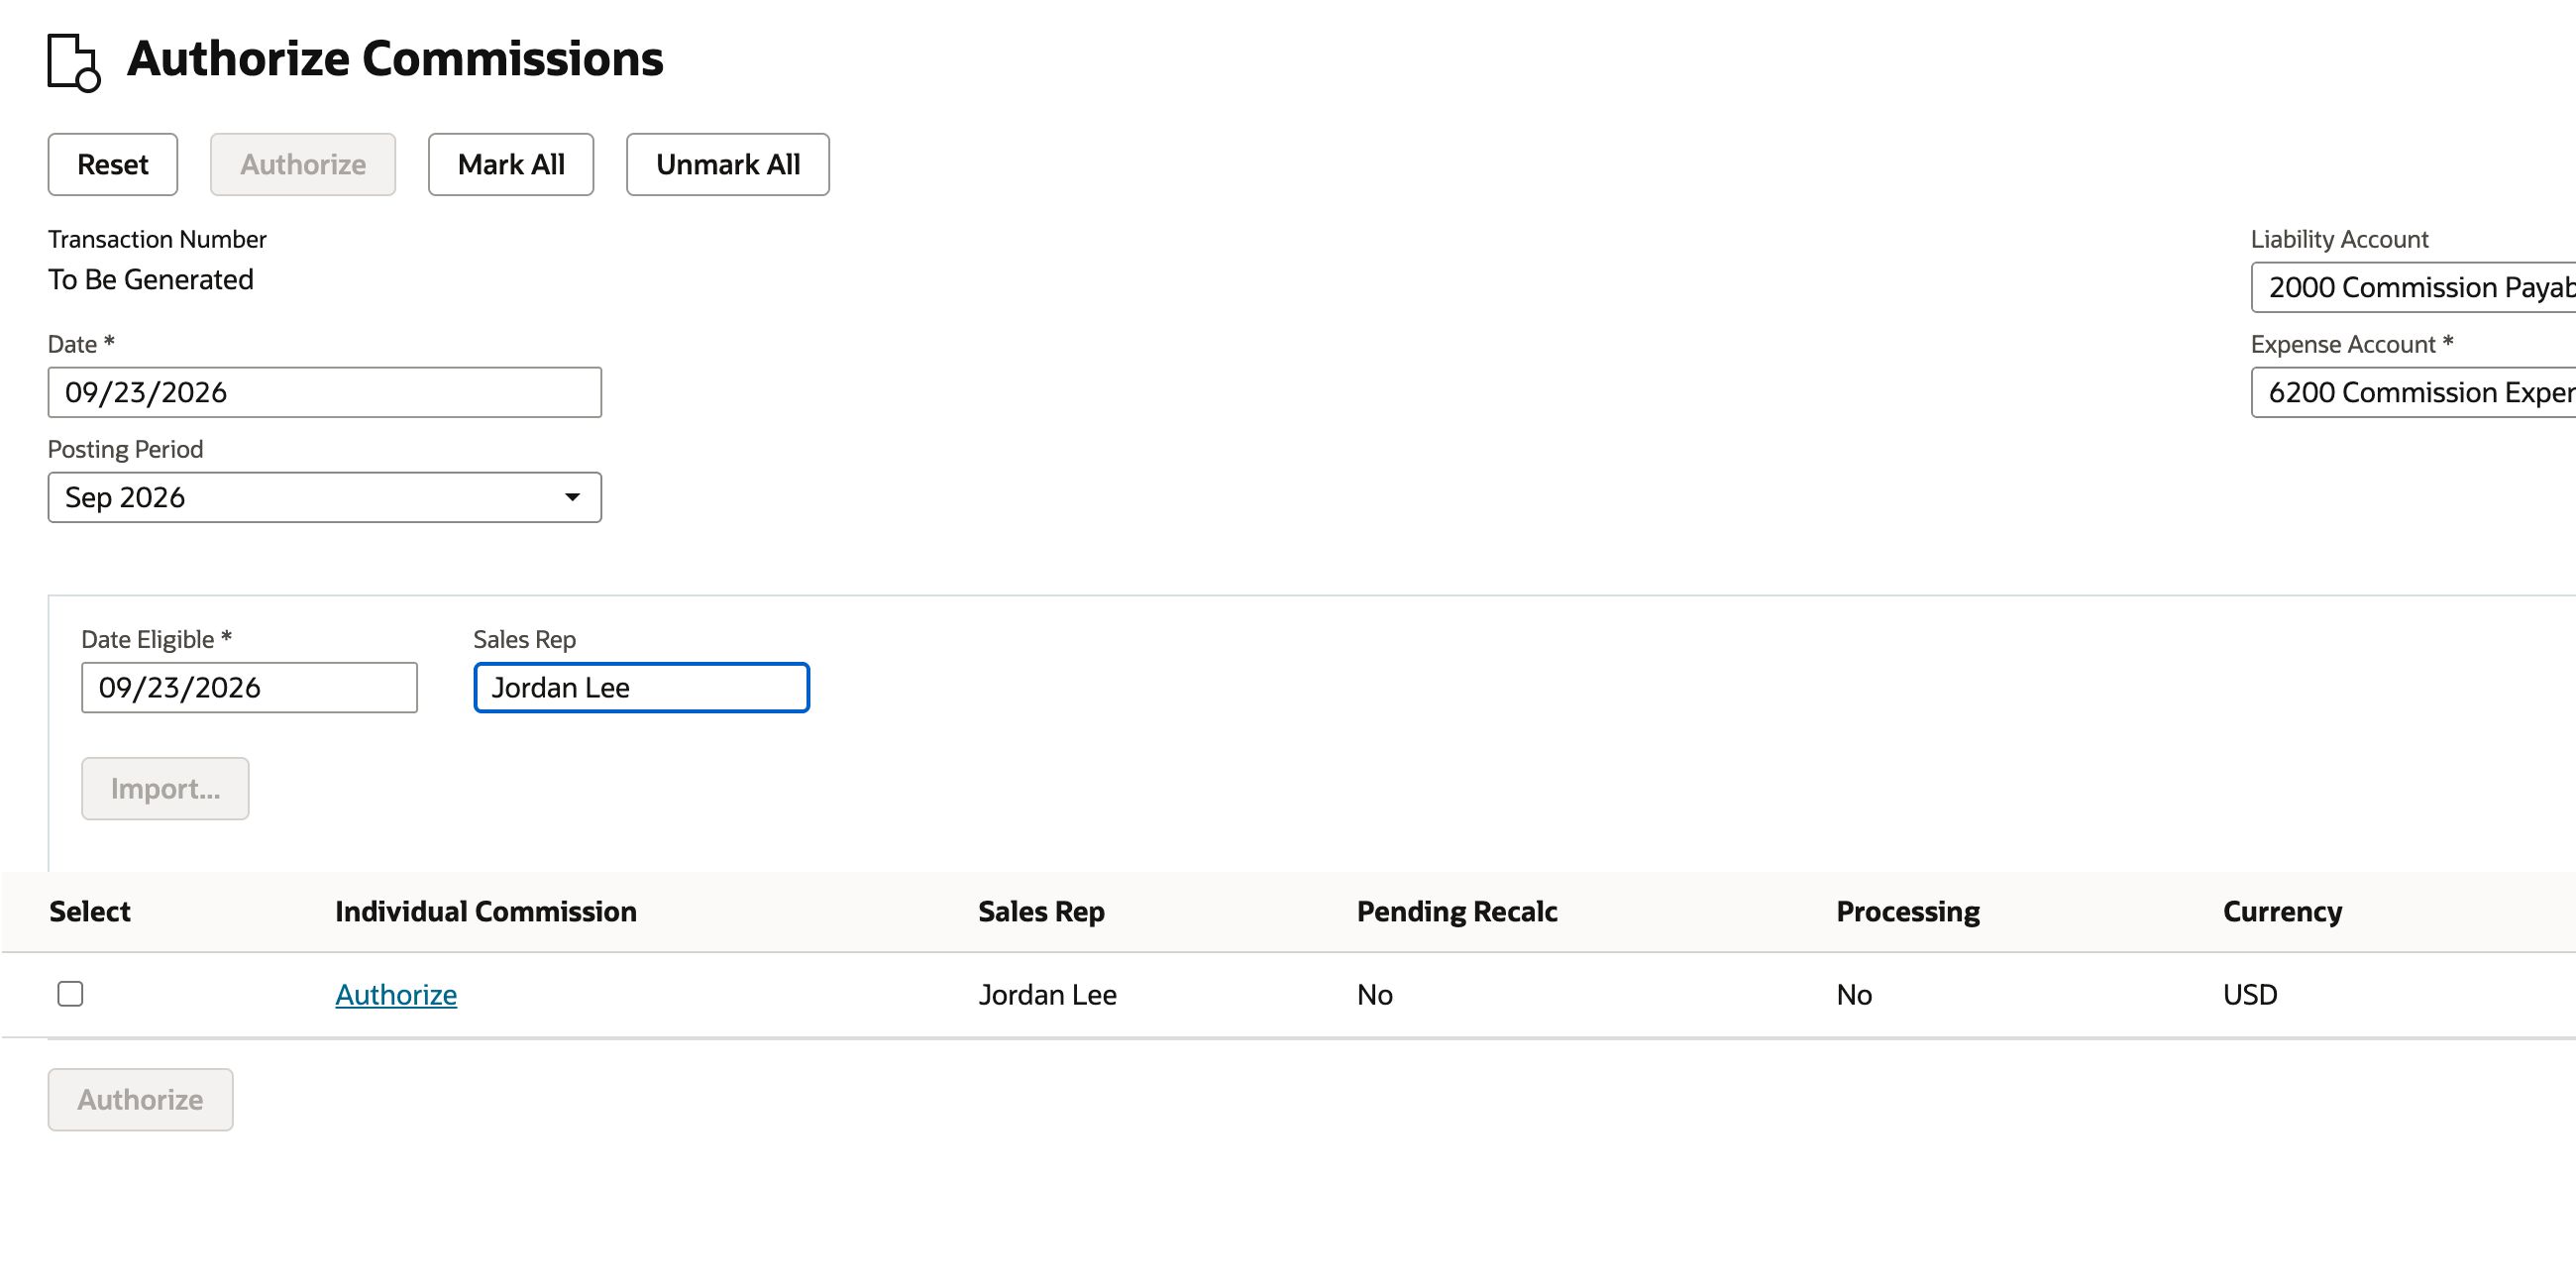Click the 'To Be Generated' transaction number text
Image resolution: width=2576 pixels, height=1288 pixels.
click(151, 279)
